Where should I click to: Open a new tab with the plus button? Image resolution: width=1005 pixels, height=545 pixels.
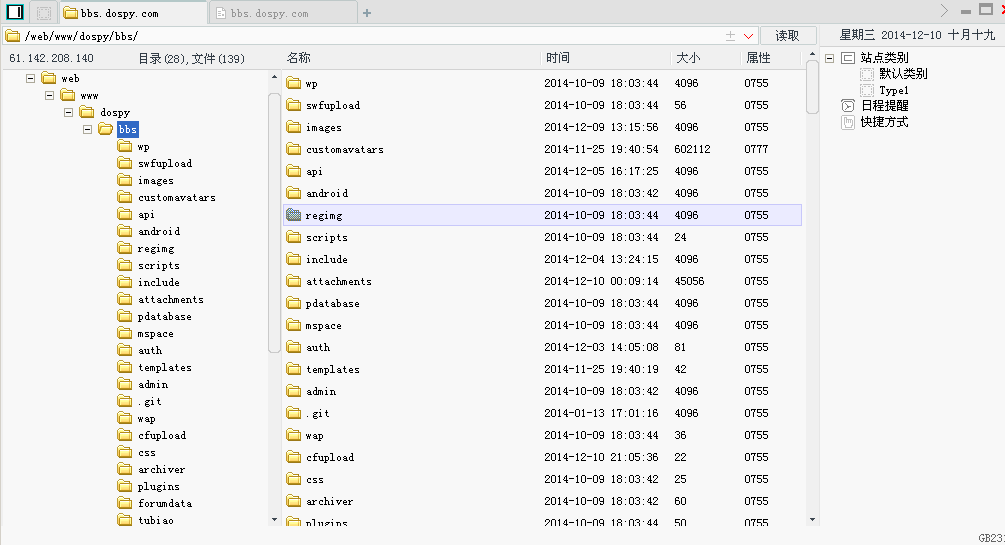point(367,13)
